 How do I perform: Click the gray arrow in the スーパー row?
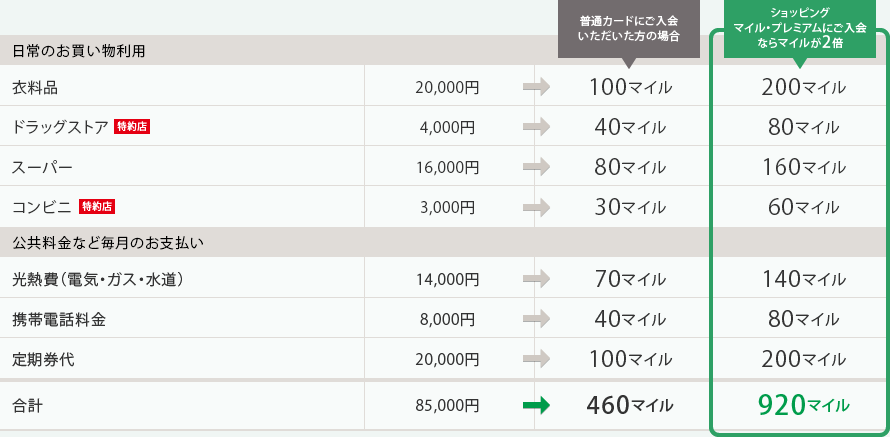pos(536,167)
